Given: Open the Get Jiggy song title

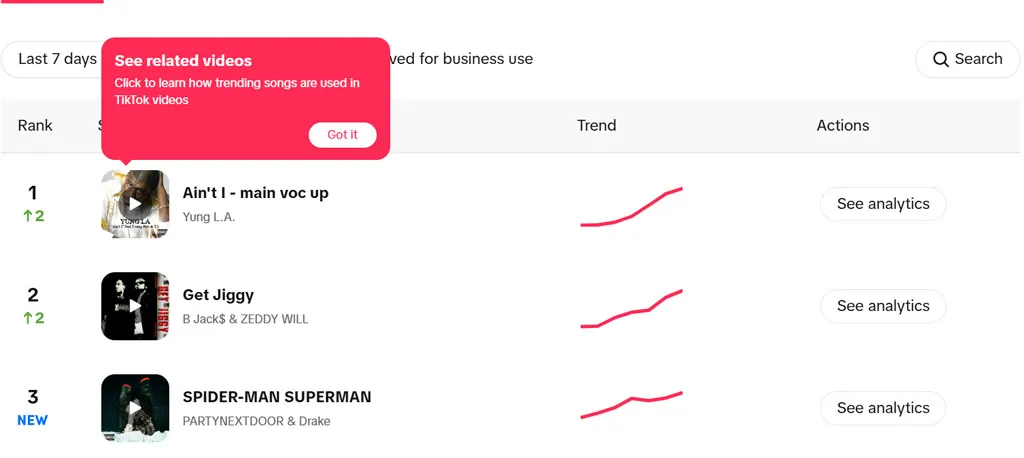Looking at the screenshot, I should 218,295.
